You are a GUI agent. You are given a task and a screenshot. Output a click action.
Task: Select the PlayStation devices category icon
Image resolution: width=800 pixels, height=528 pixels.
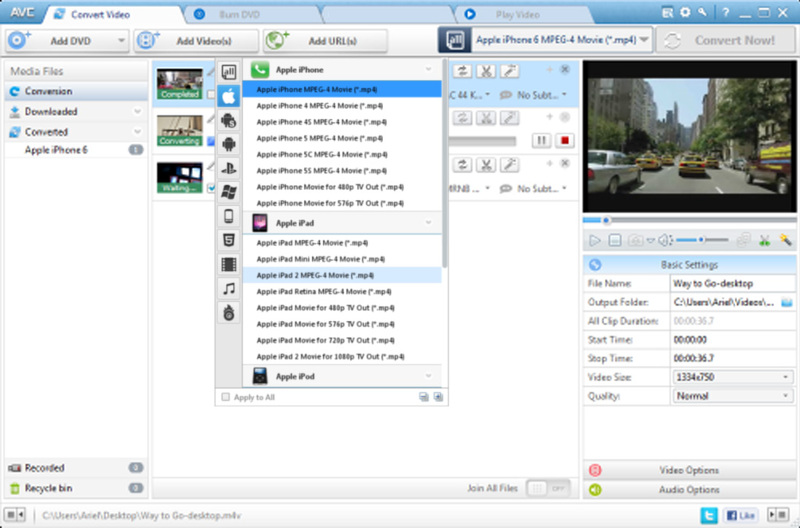point(229,168)
